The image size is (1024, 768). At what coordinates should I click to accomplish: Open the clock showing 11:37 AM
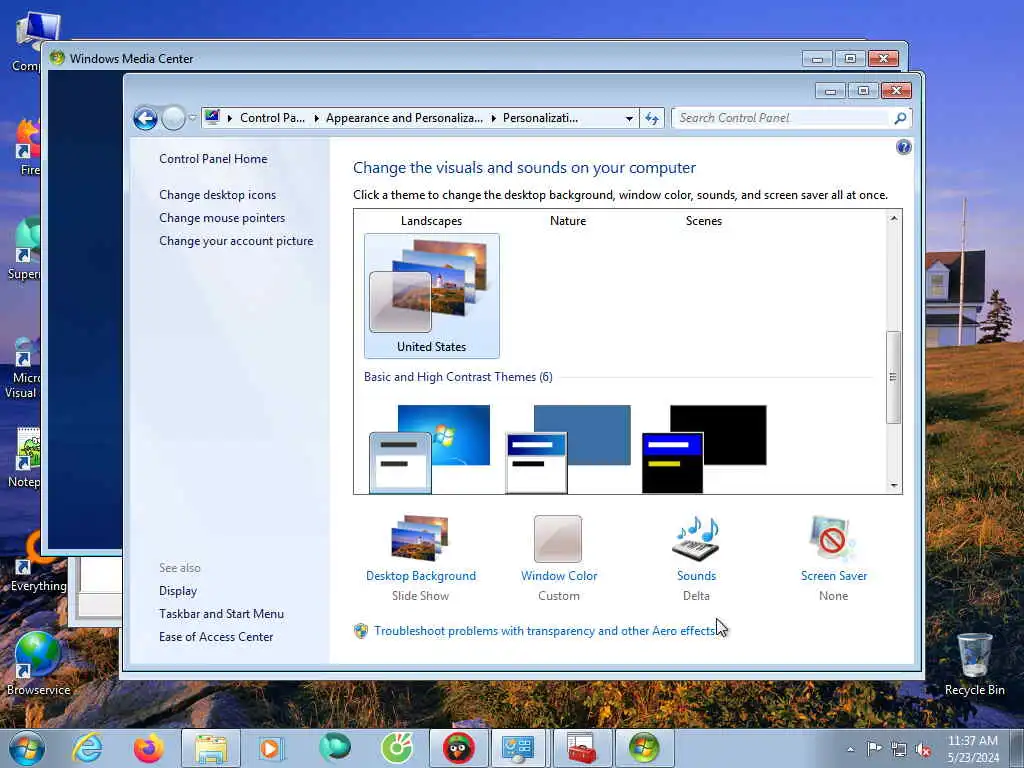click(972, 749)
